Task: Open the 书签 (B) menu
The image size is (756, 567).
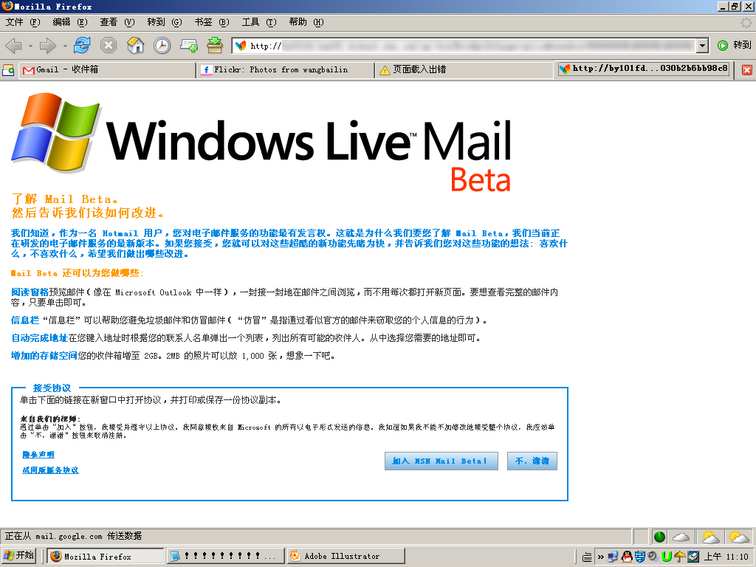Action: (212, 22)
